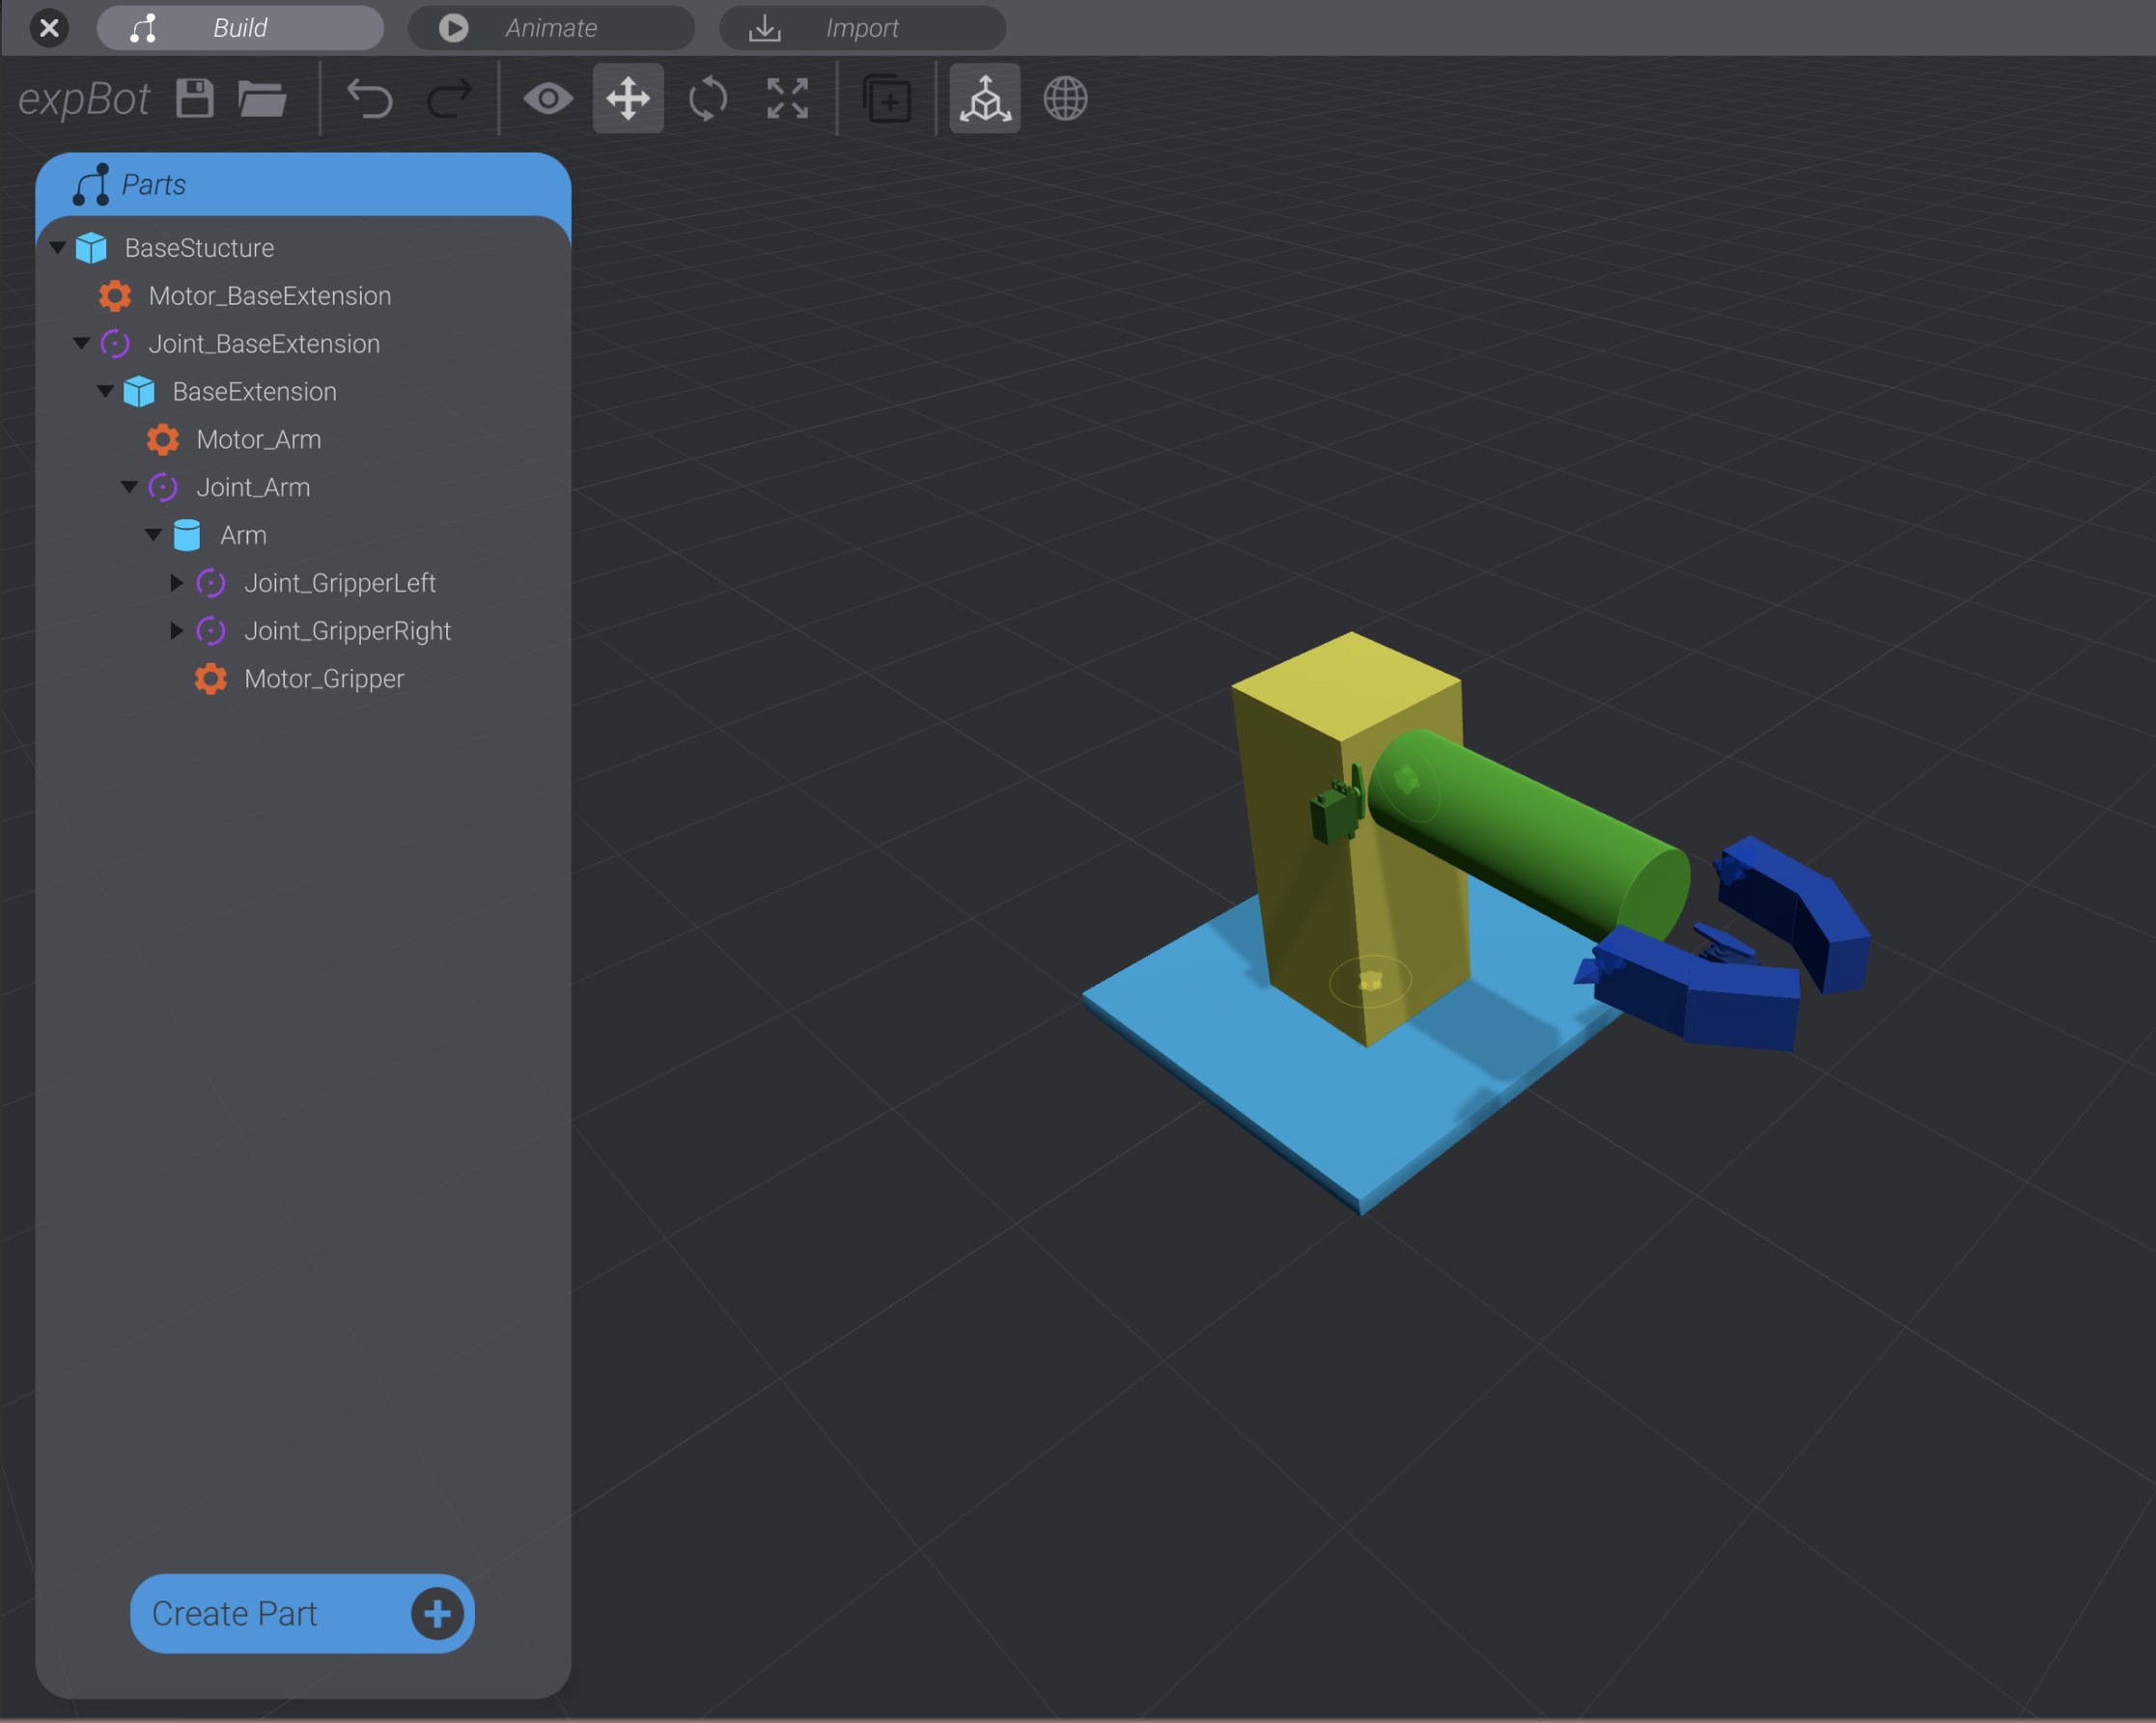
Task: Open the Import tab
Action: point(861,27)
